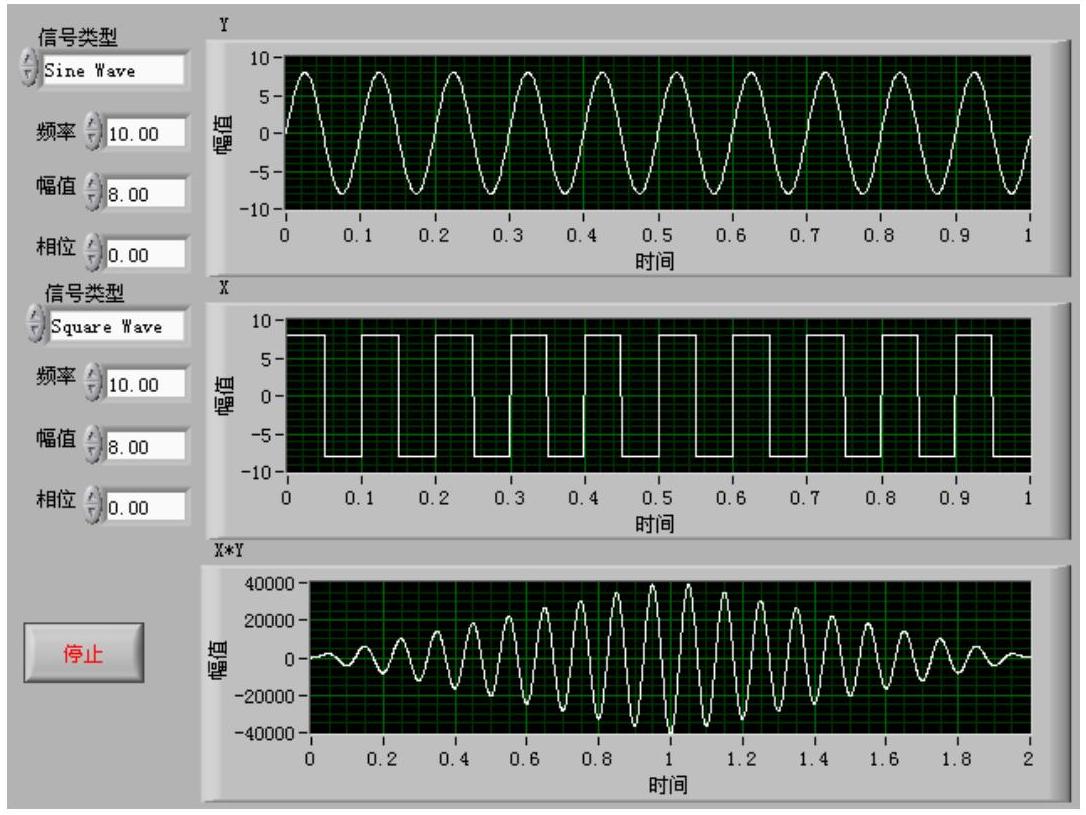1086x815 pixels.
Task: Click the 幅值 stepper in Sine Wave group
Action: 93,192
